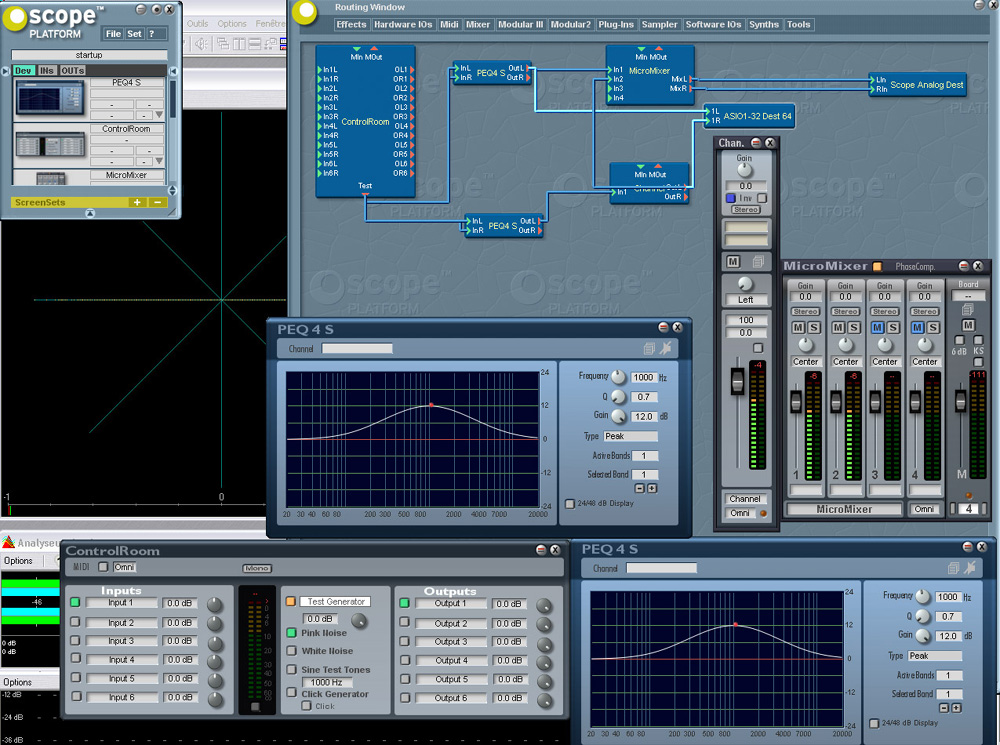Toggle Input 2 checkbox in ControlRoom
The image size is (1000, 745).
tap(75, 622)
